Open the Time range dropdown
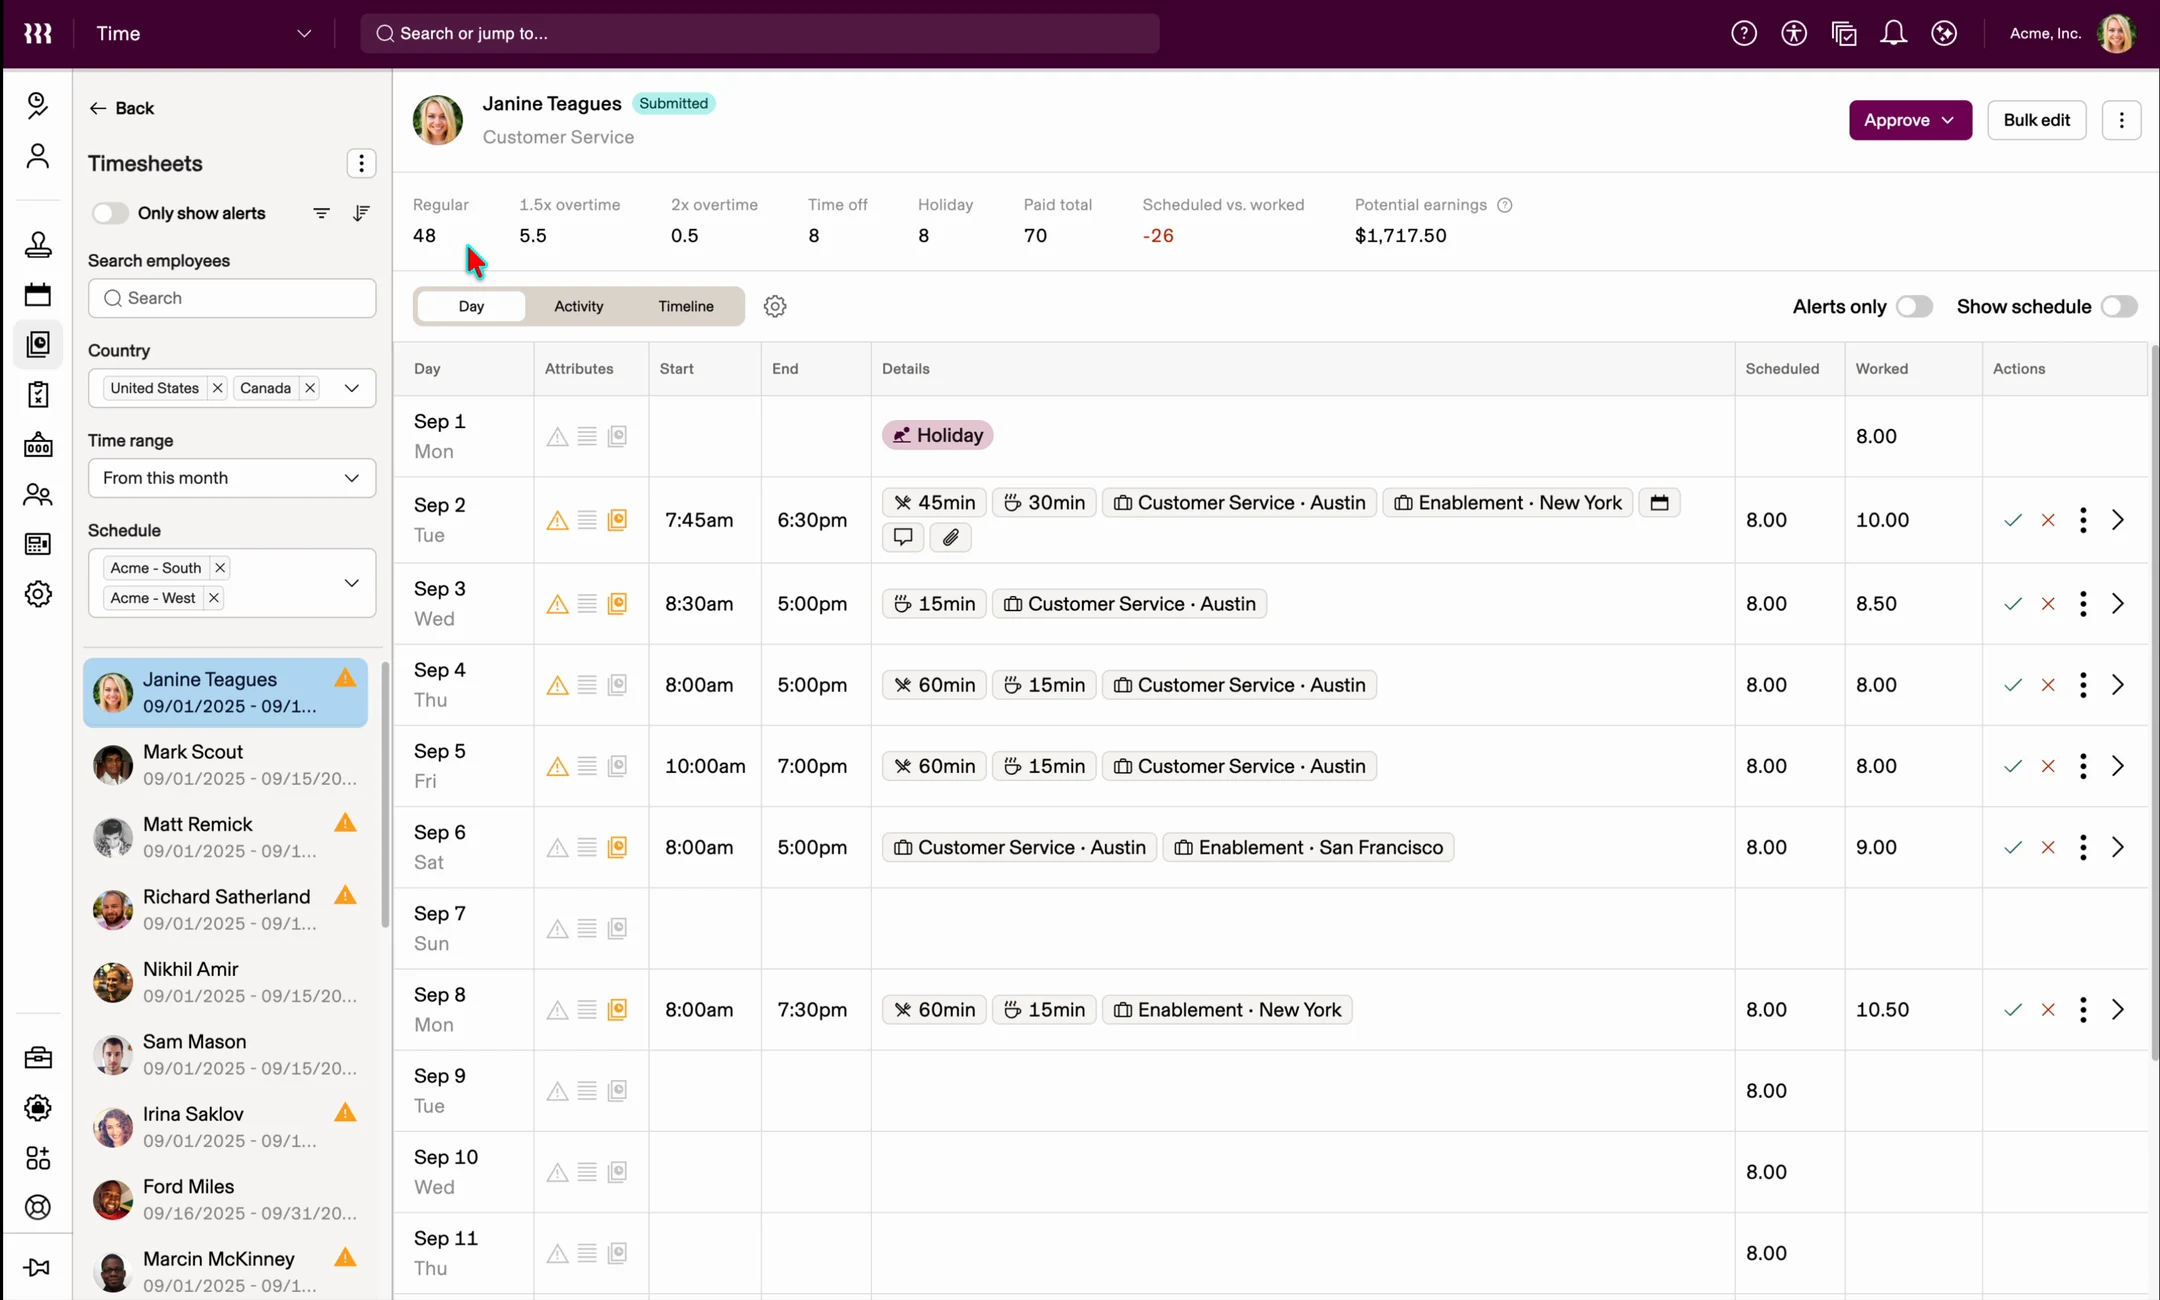Screen dimensions: 2160x1300 [x=232, y=478]
